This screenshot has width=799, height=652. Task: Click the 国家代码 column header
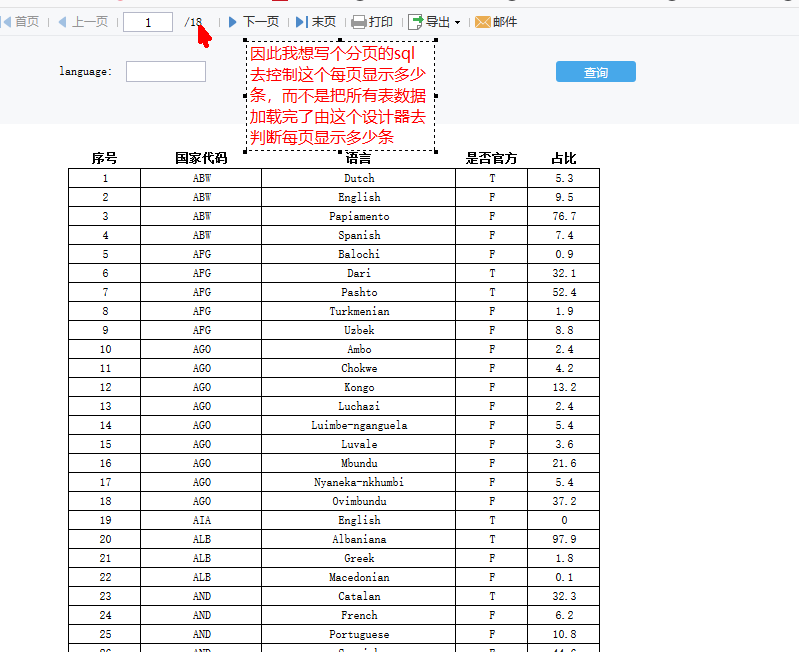tap(201, 158)
